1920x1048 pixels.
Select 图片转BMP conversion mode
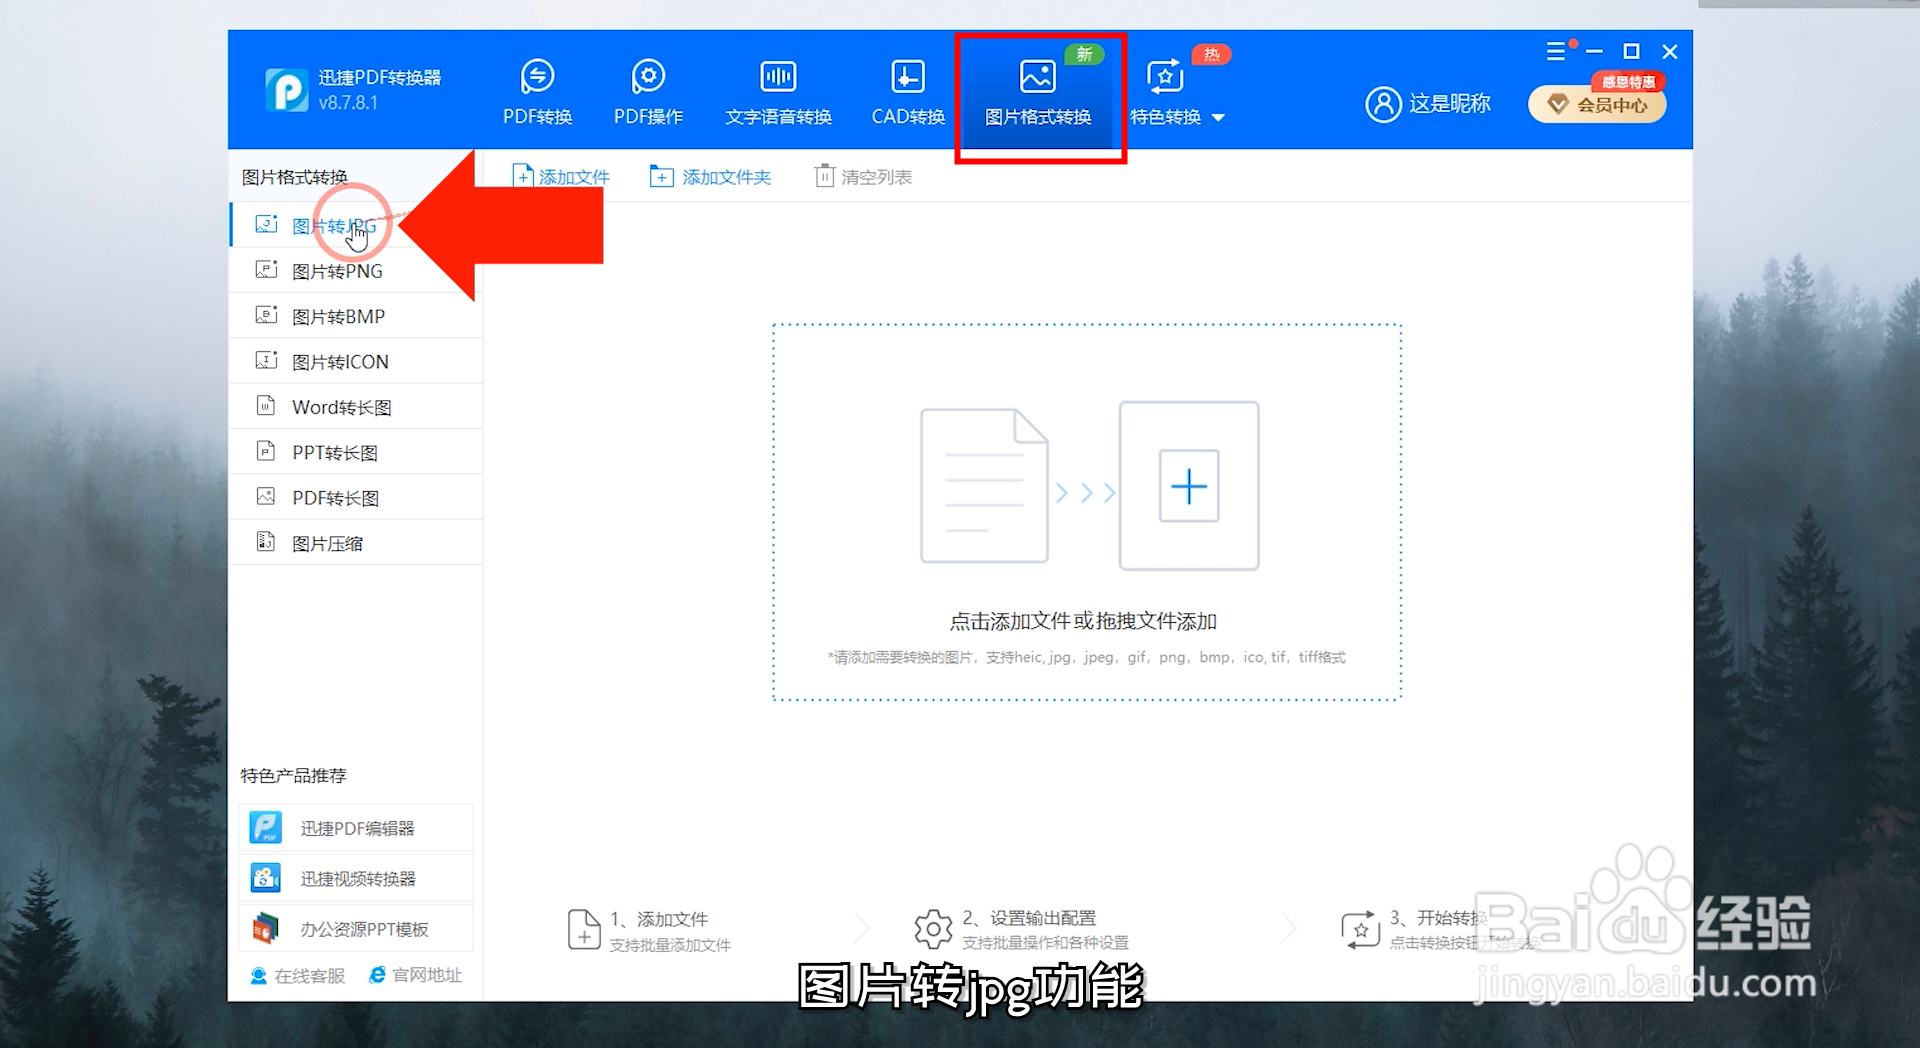pos(336,315)
